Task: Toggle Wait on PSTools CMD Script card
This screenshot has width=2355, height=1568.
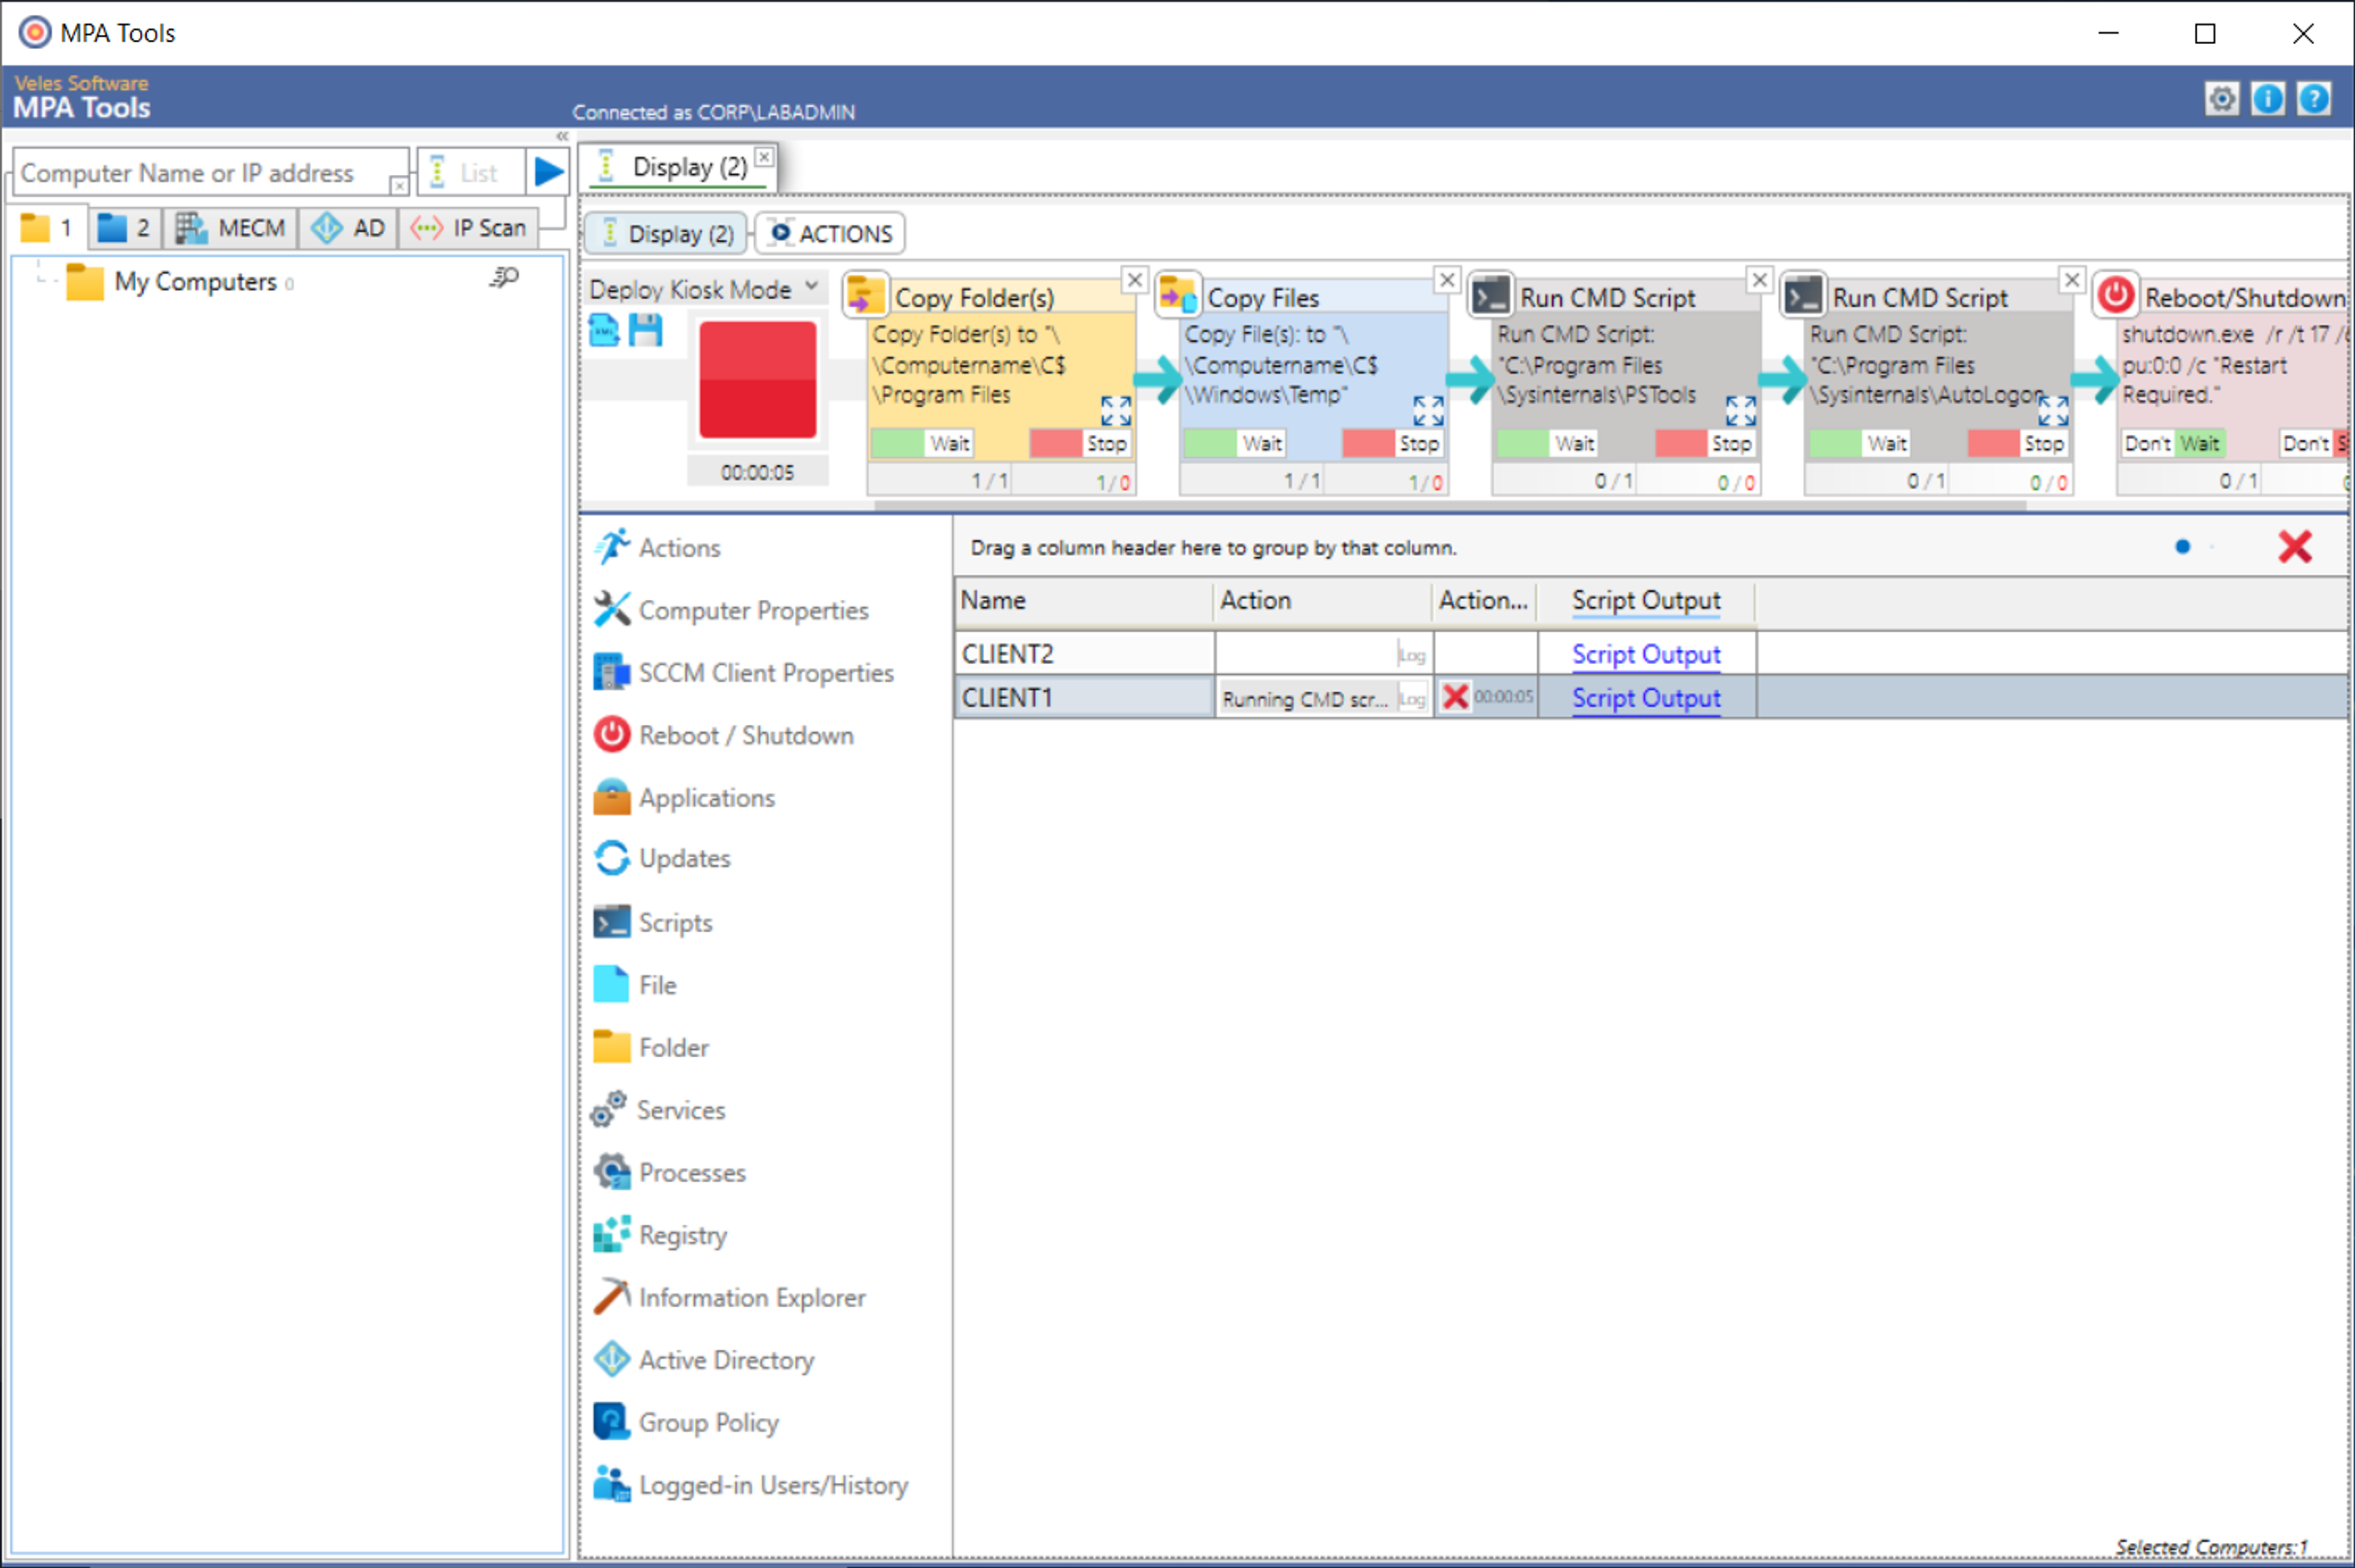Action: click(x=1547, y=443)
